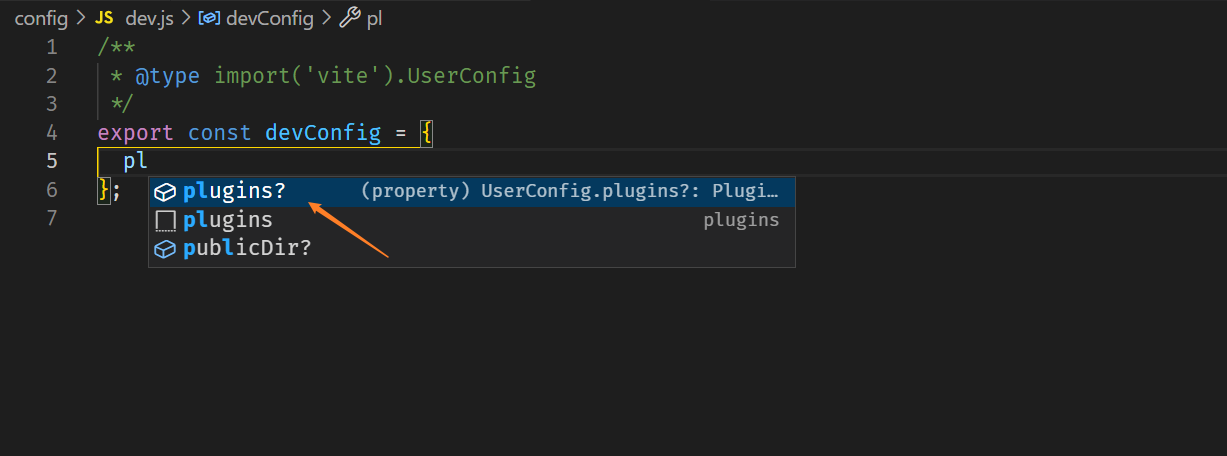The height and width of the screenshot is (456, 1227).
Task: Click the closing brace on line 6
Action: pos(103,189)
